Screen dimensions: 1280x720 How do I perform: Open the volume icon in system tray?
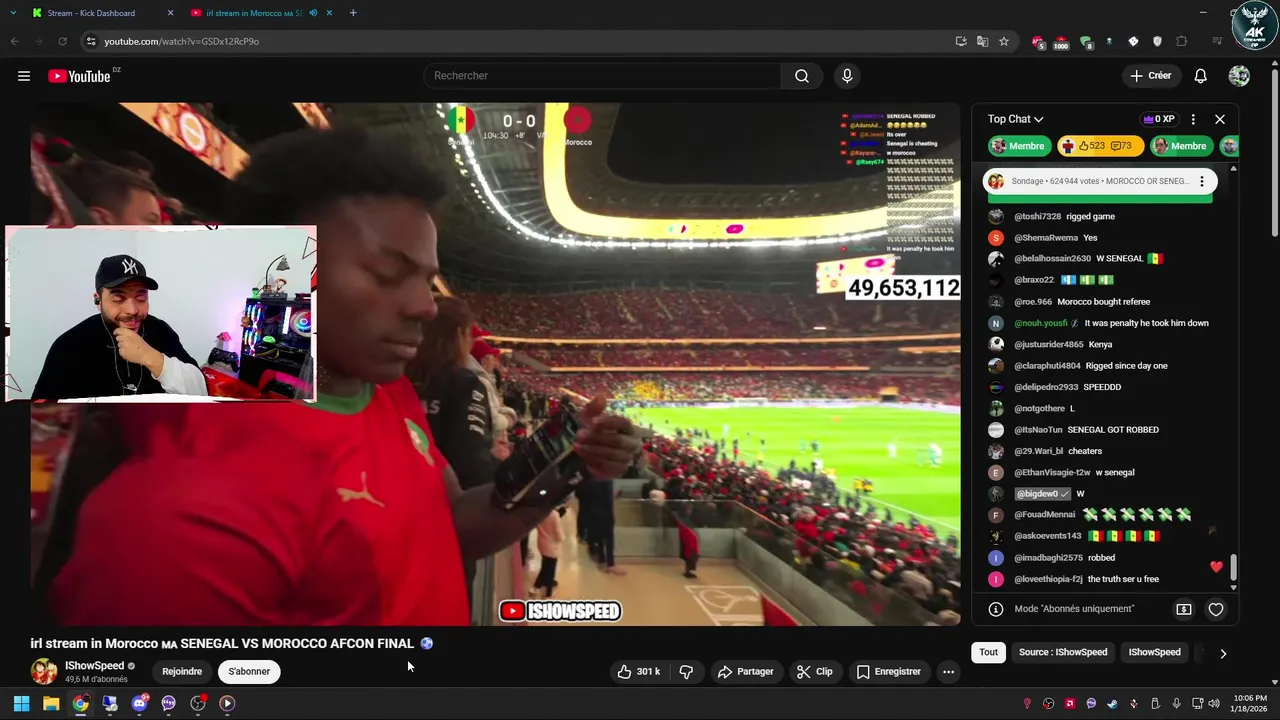(1213, 703)
